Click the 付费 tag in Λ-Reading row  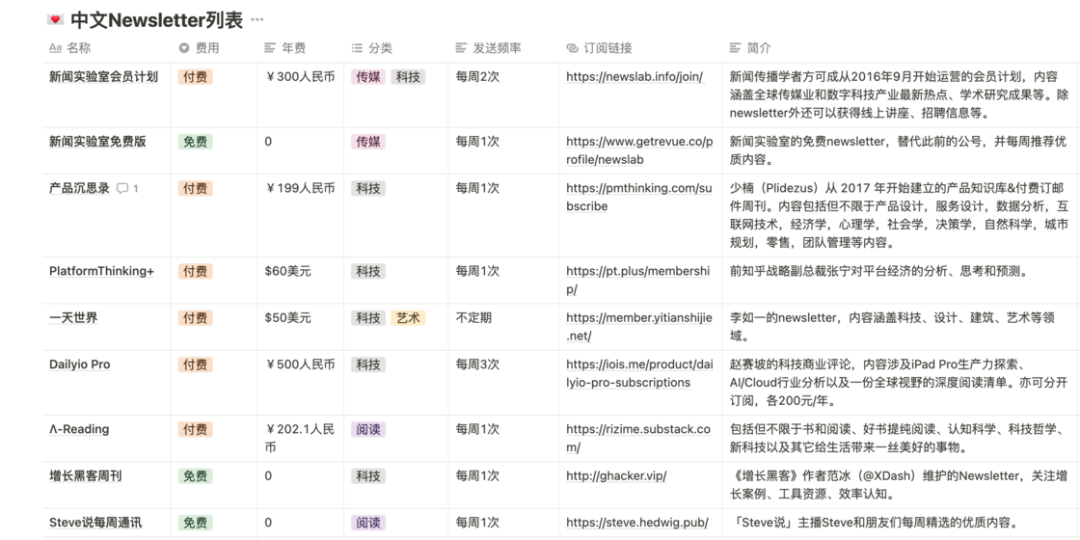[x=196, y=430]
